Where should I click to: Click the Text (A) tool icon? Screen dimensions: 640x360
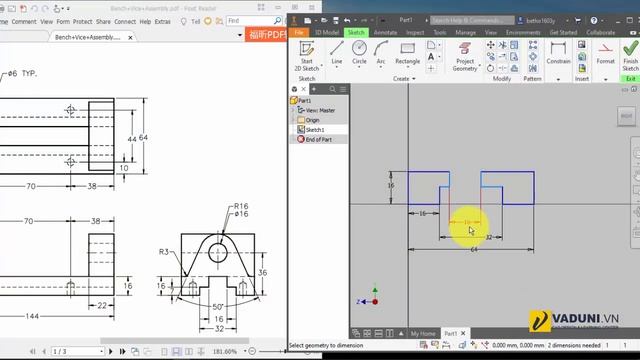pyautogui.click(x=431, y=57)
